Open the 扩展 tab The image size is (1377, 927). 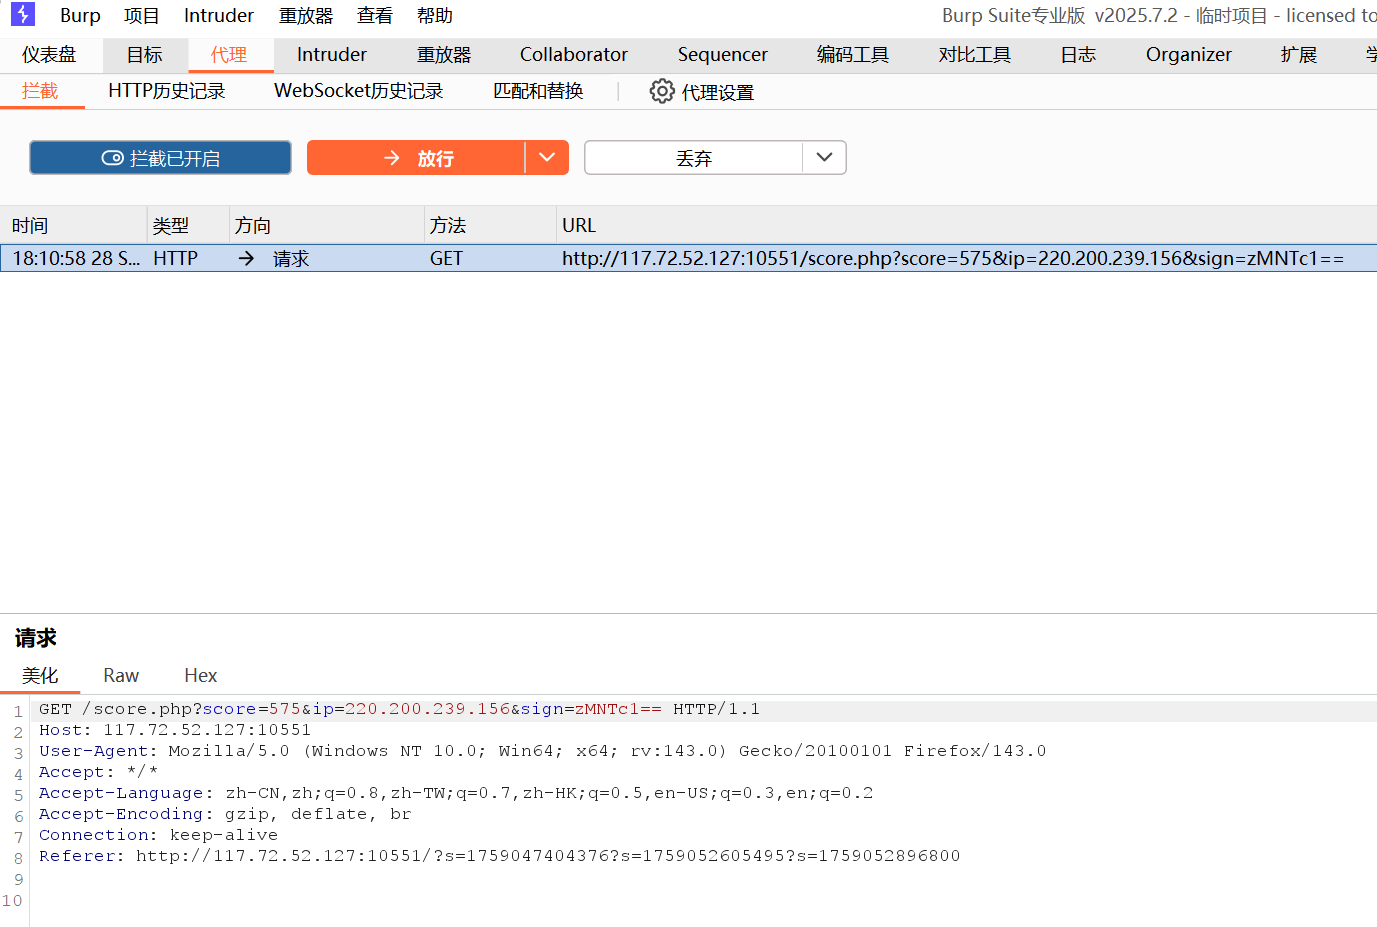pyautogui.click(x=1299, y=55)
